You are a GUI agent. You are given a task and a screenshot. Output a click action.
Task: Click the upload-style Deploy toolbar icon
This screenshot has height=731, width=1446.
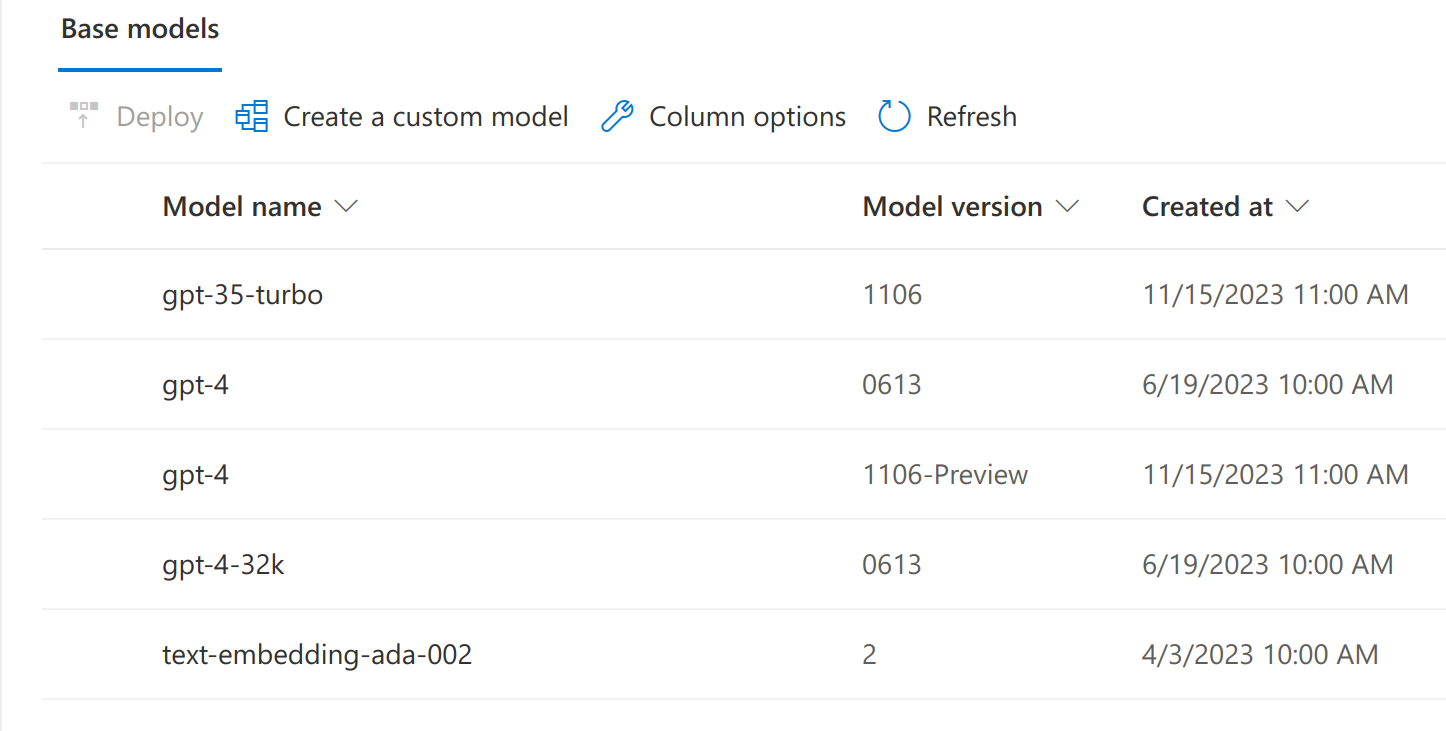84,115
